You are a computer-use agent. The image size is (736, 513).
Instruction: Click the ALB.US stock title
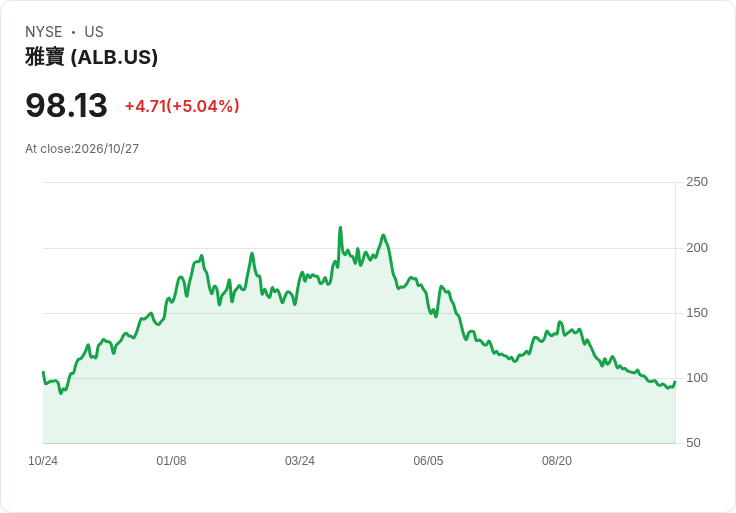[x=92, y=57]
